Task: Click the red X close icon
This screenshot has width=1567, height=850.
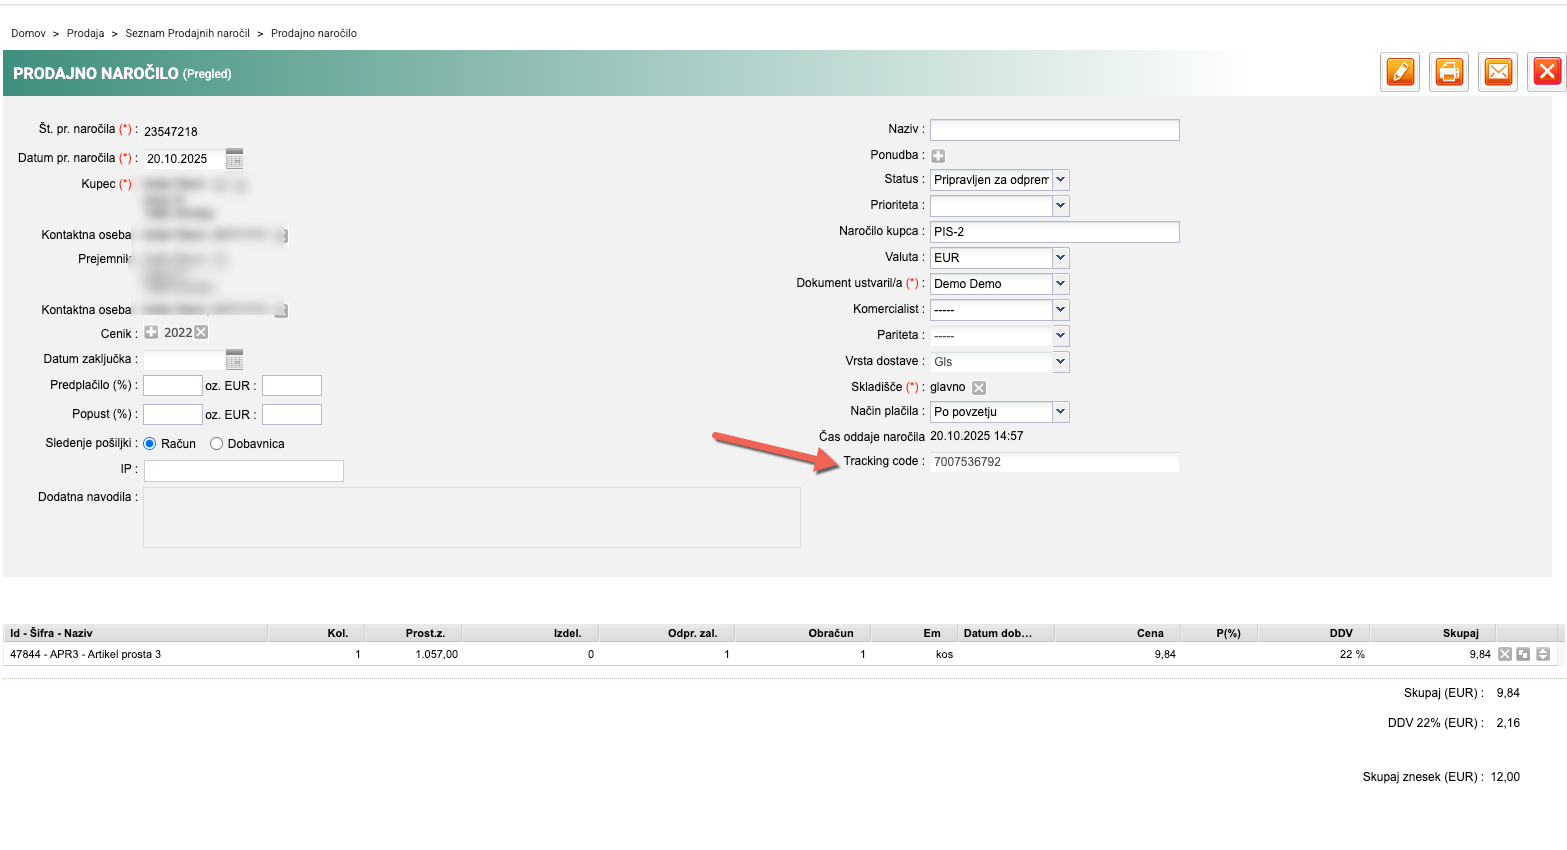Action: tap(1547, 72)
